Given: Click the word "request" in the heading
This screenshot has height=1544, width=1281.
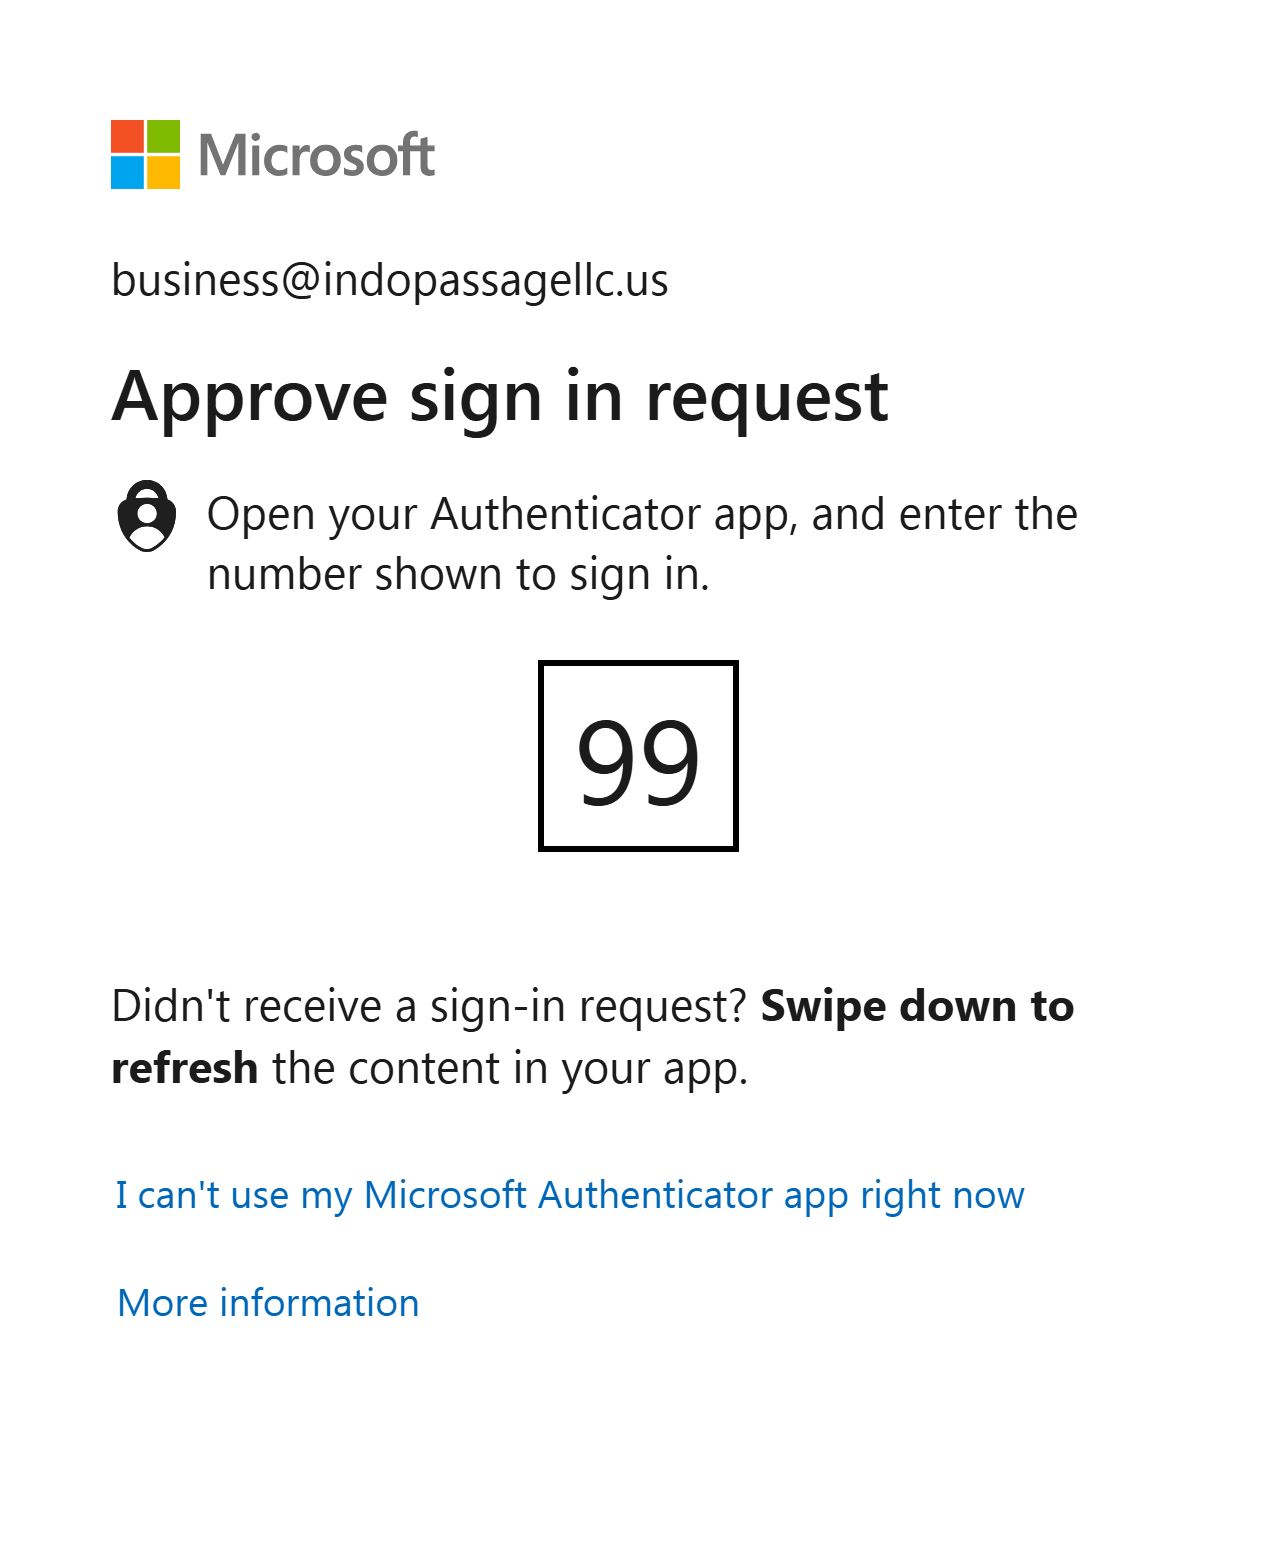Looking at the screenshot, I should click(766, 397).
